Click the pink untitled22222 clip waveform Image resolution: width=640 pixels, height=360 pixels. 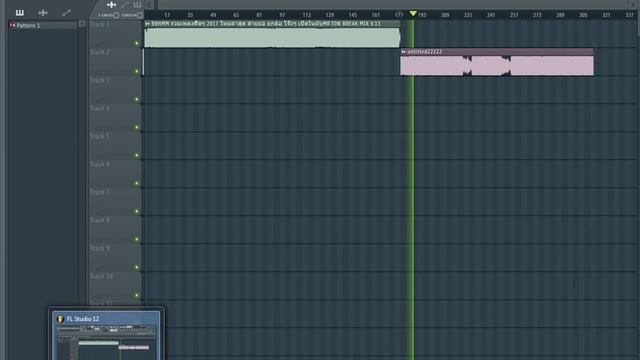(497, 66)
